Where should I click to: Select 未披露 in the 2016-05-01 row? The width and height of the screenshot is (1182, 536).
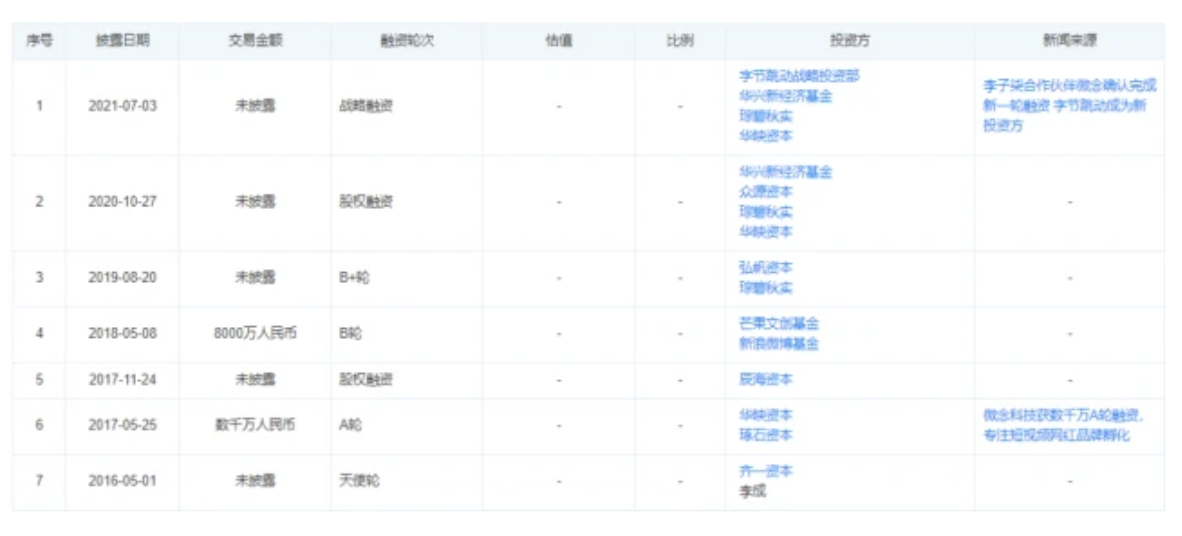point(255,481)
